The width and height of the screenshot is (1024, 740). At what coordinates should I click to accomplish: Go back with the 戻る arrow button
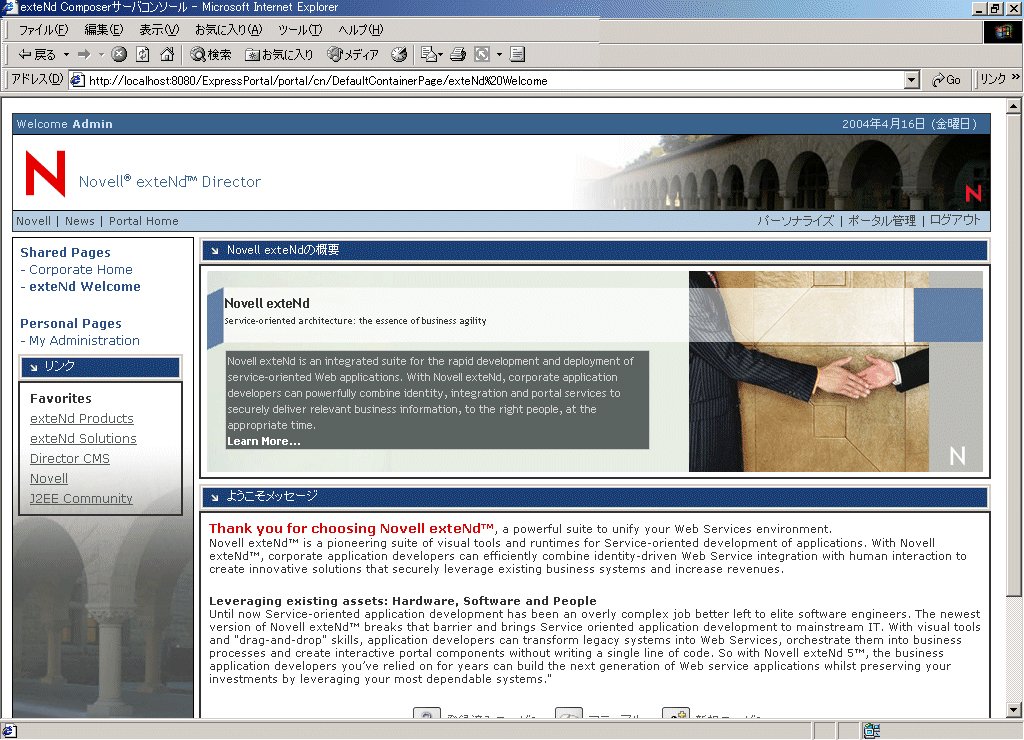pyautogui.click(x=37, y=55)
